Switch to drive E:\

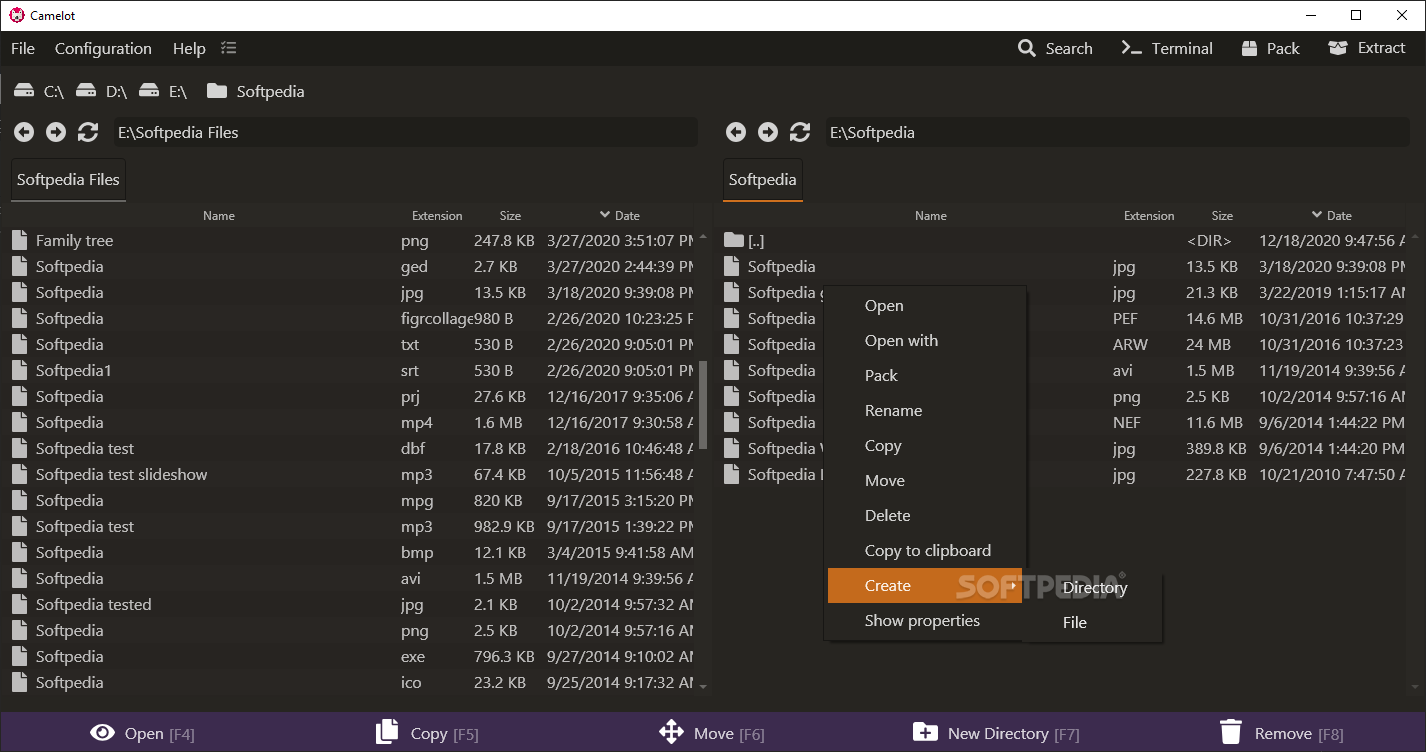(163, 91)
